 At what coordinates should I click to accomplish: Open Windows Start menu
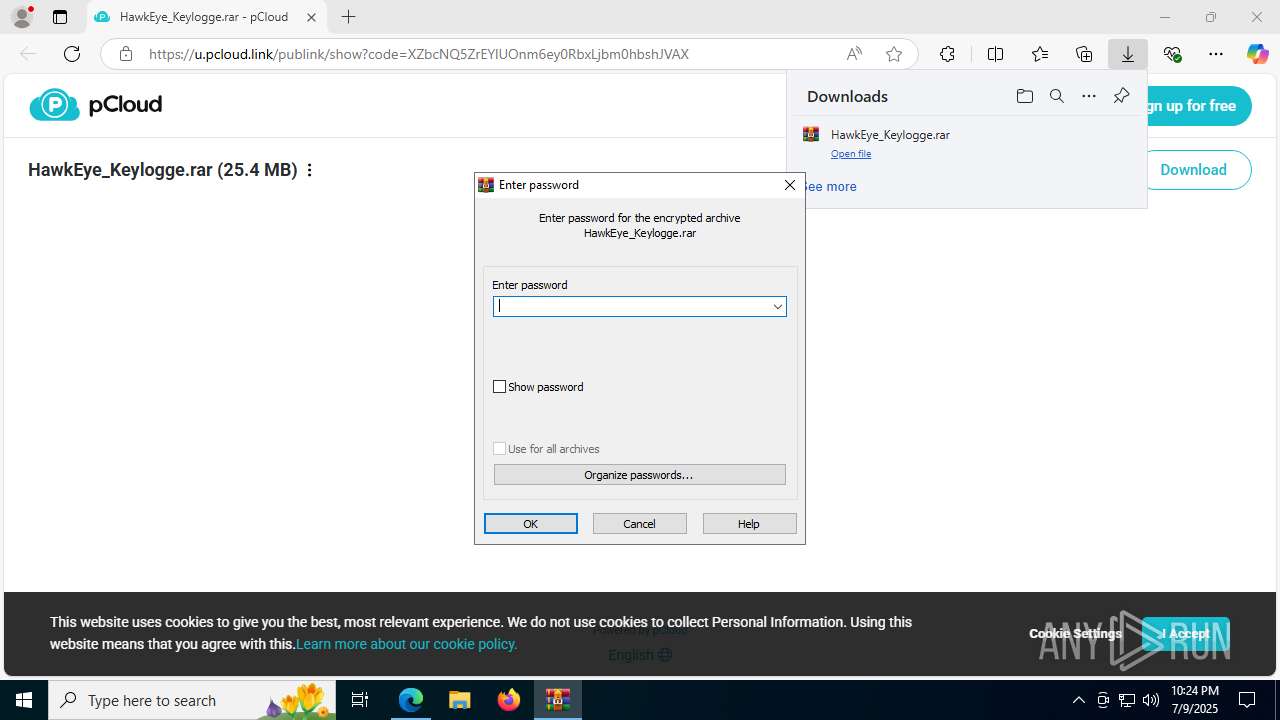pyautogui.click(x=24, y=700)
